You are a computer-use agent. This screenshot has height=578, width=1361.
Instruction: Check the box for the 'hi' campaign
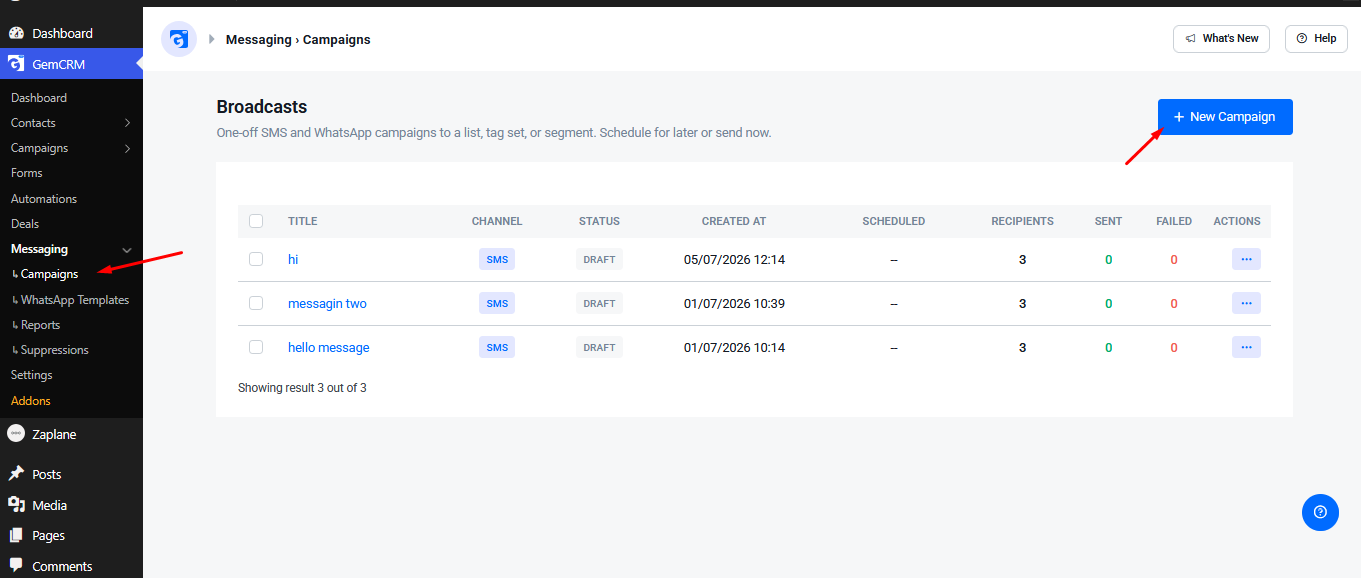point(256,259)
